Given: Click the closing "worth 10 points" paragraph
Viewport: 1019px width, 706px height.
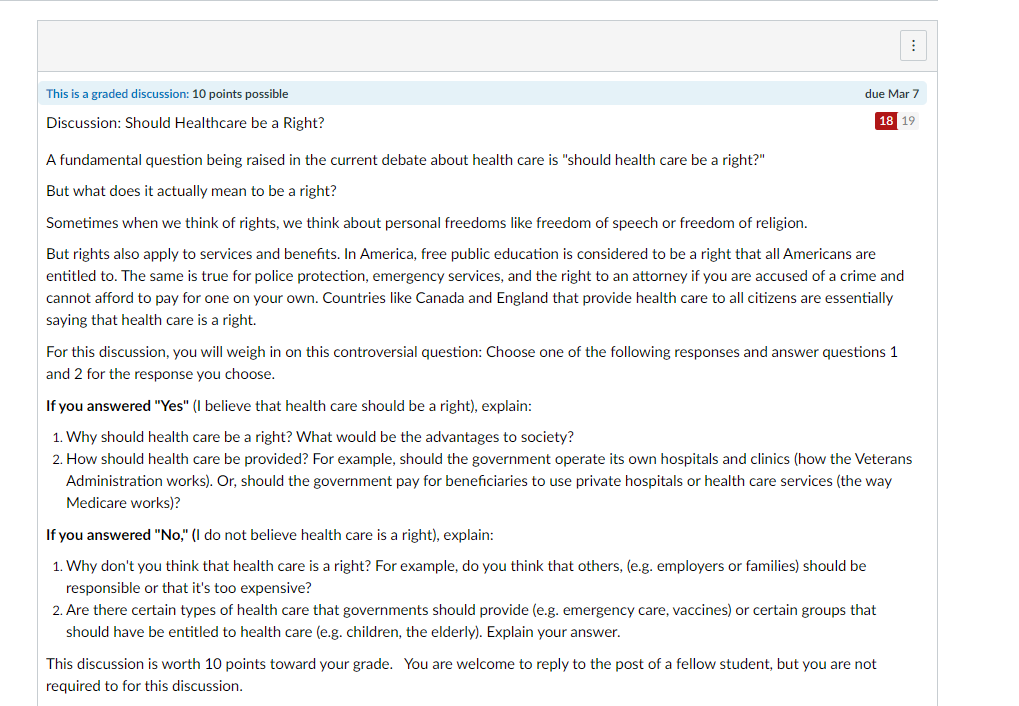Looking at the screenshot, I should [461, 675].
